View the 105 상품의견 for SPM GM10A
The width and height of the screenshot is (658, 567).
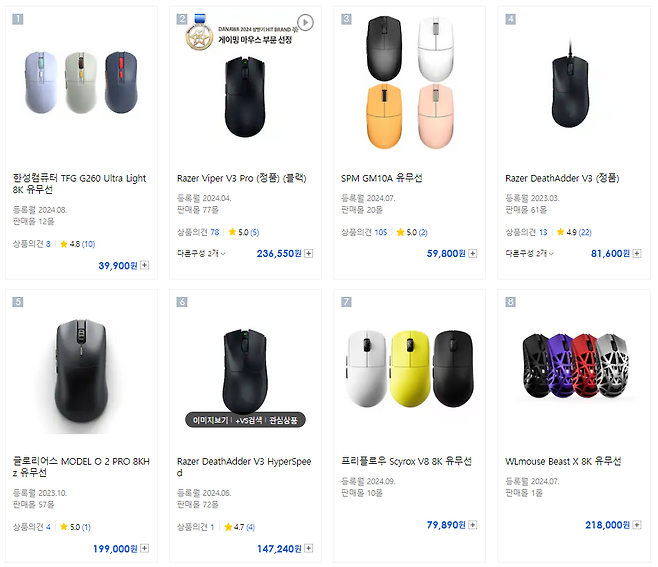(381, 231)
